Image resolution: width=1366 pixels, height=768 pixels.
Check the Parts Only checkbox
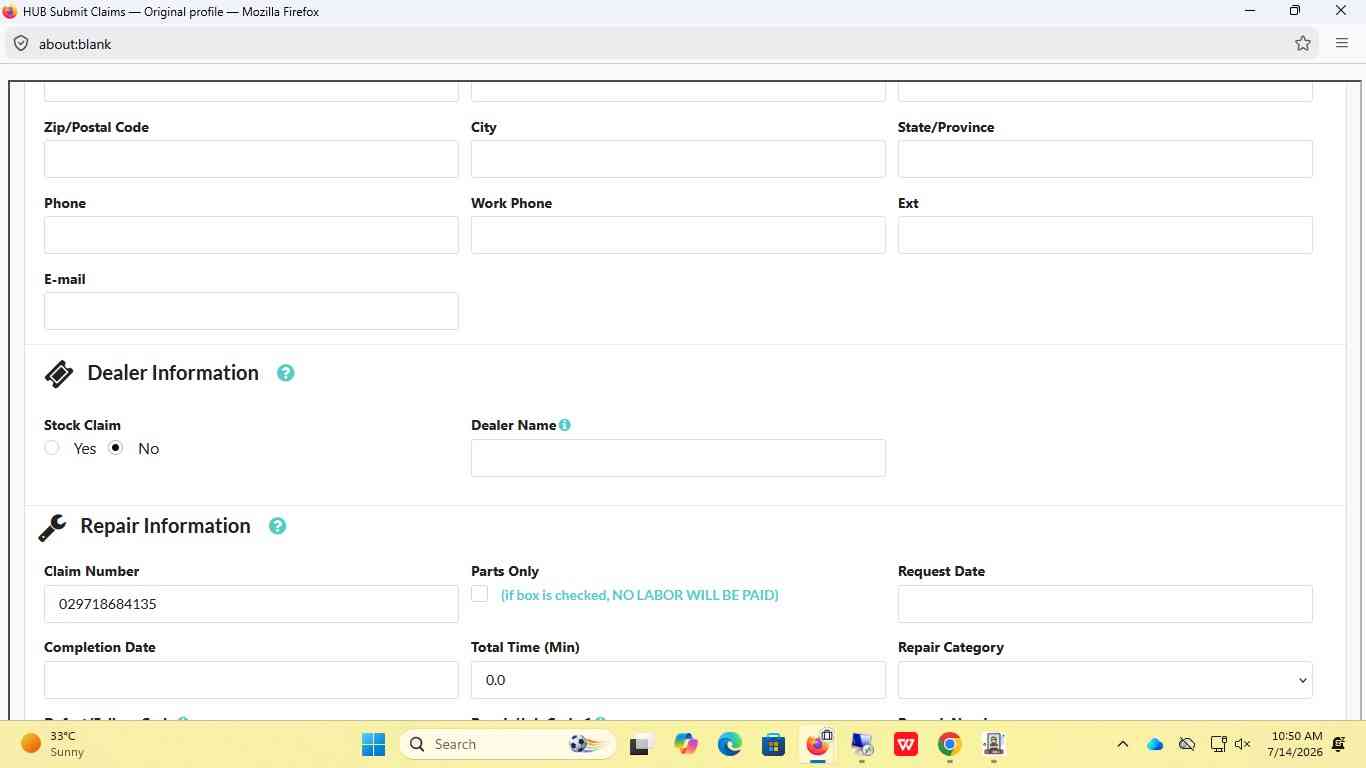[x=480, y=594]
